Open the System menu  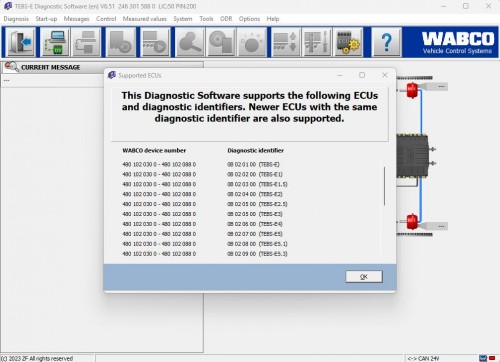(x=183, y=19)
